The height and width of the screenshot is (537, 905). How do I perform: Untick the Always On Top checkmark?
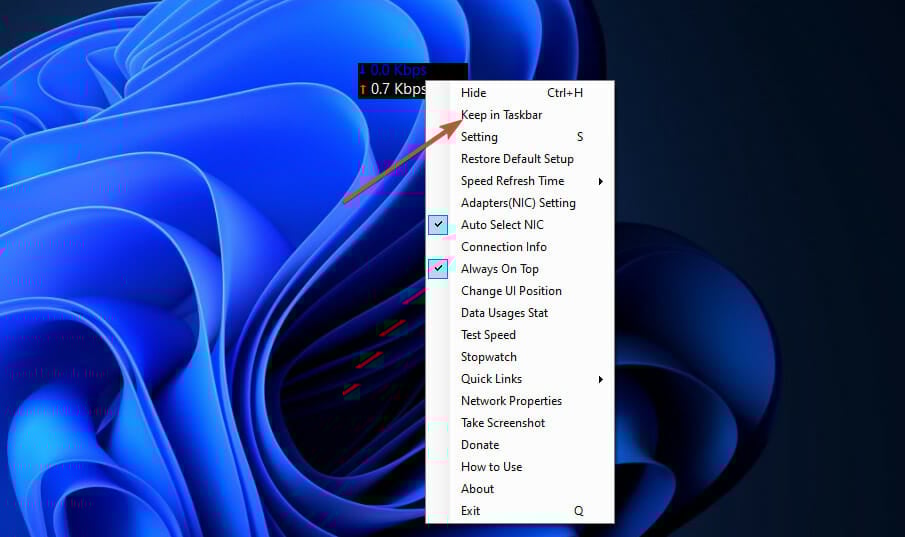[x=438, y=268]
